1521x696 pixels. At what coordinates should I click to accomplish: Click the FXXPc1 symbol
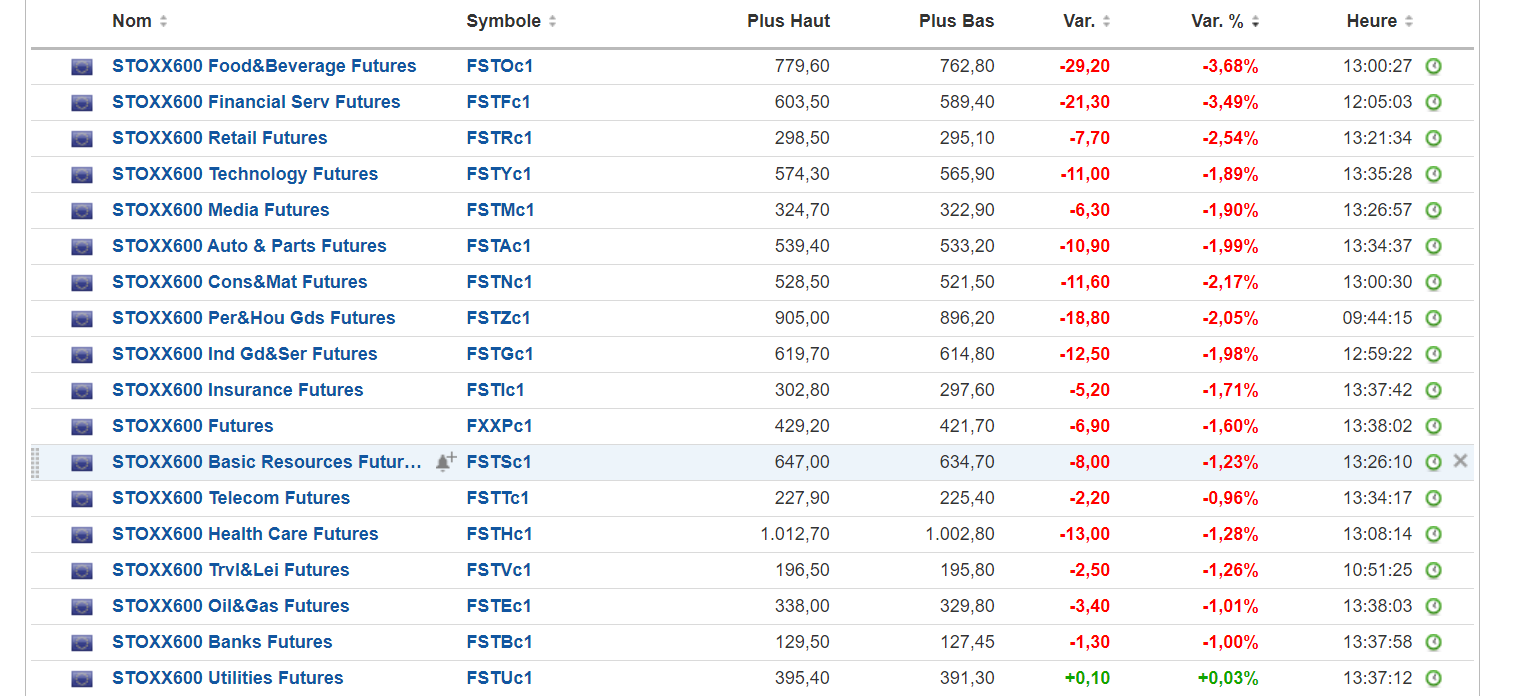(x=499, y=426)
